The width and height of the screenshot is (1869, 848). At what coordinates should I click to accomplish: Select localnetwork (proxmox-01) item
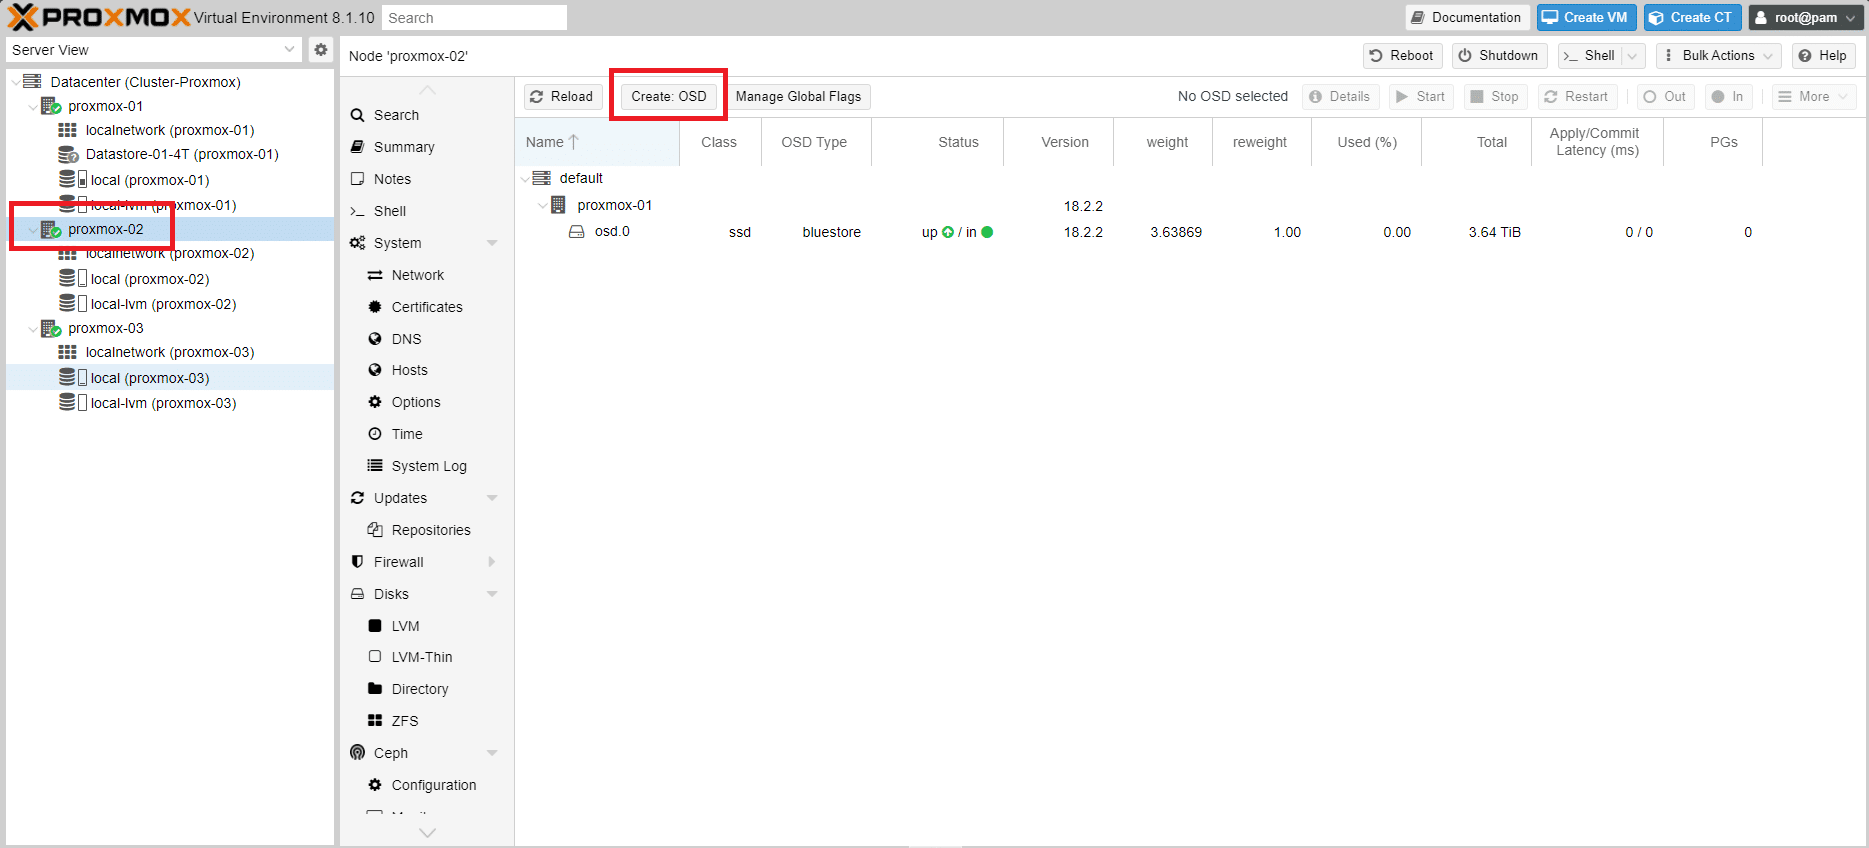point(170,130)
